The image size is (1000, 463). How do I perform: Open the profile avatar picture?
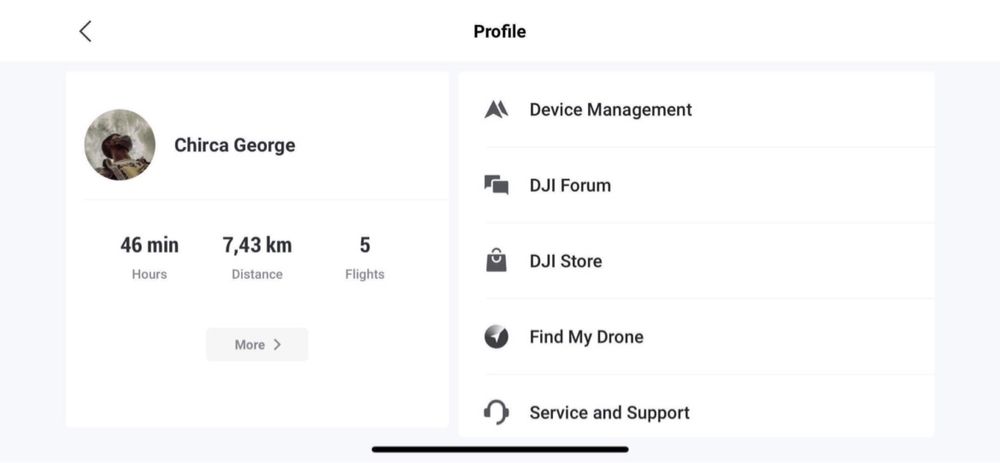(120, 145)
